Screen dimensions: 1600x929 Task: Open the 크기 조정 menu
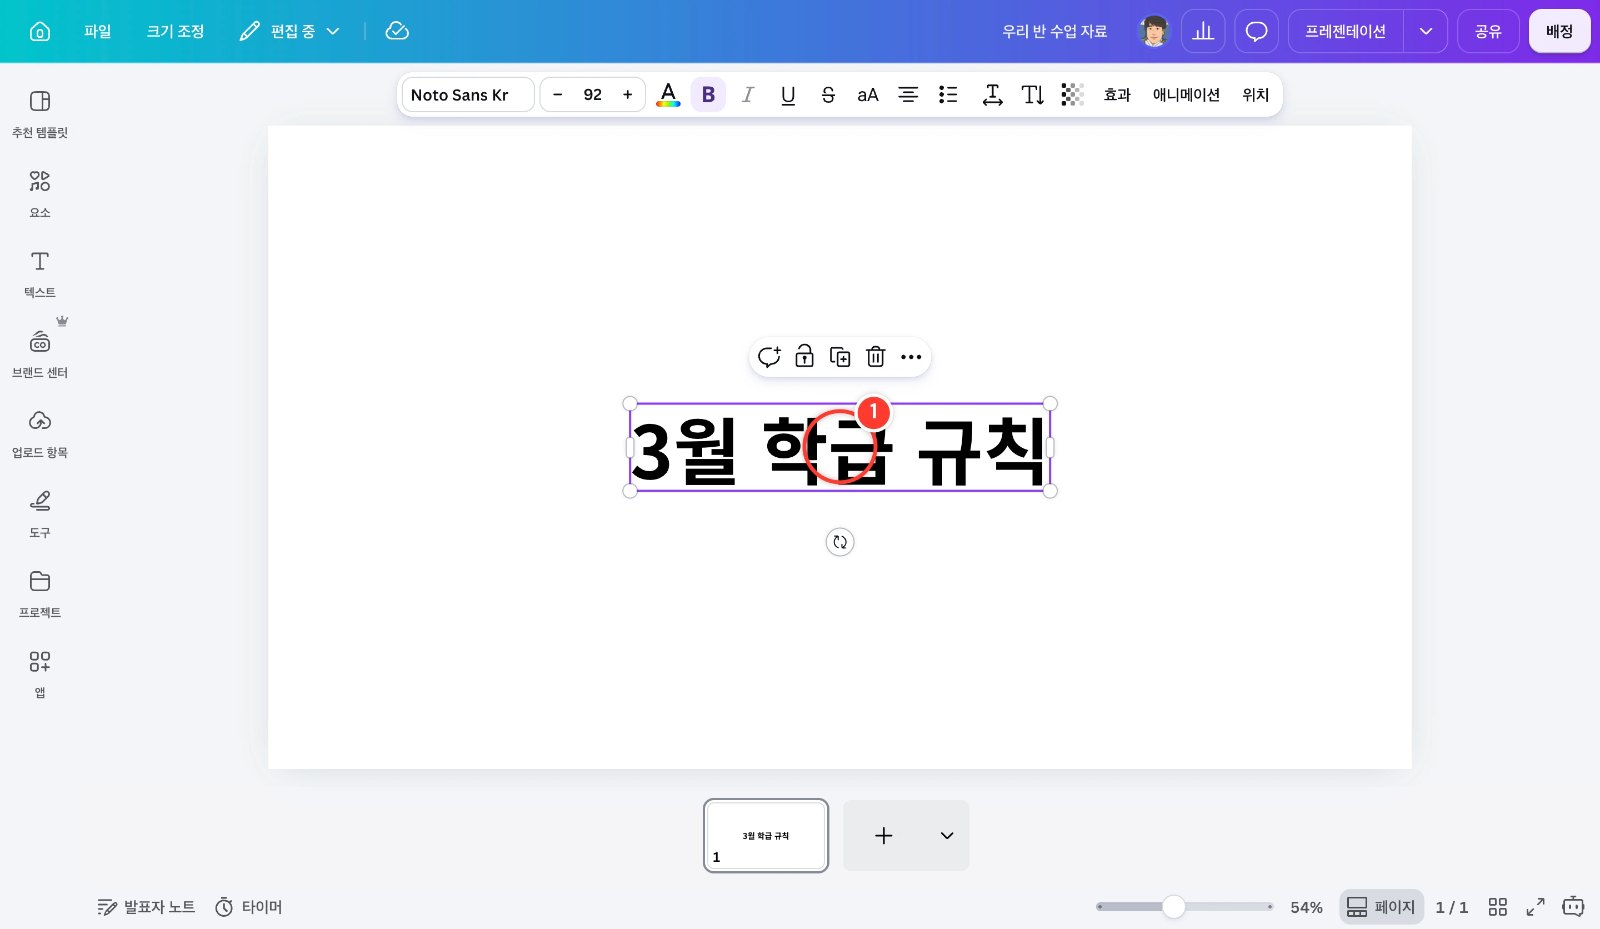point(175,31)
